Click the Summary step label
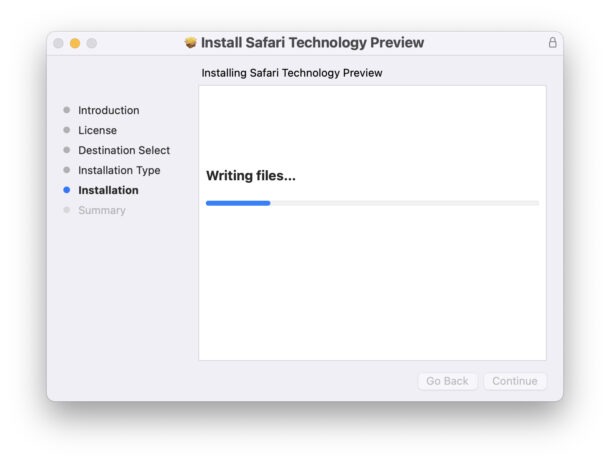This screenshot has height=463, width=610. pyautogui.click(x=102, y=210)
